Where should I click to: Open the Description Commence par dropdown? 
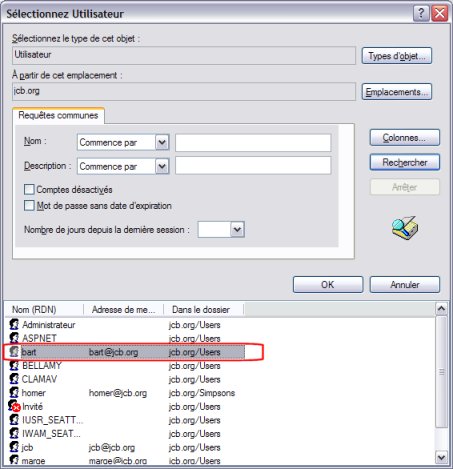click(162, 166)
